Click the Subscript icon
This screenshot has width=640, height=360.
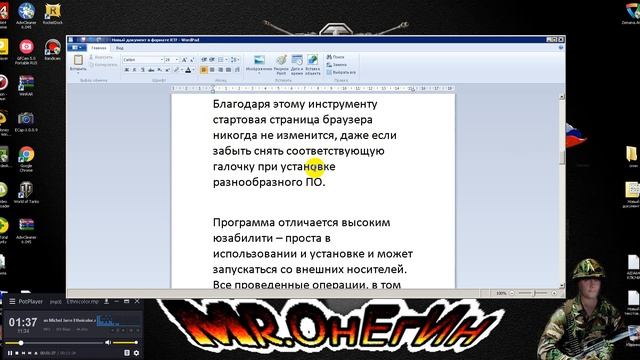(x=160, y=70)
